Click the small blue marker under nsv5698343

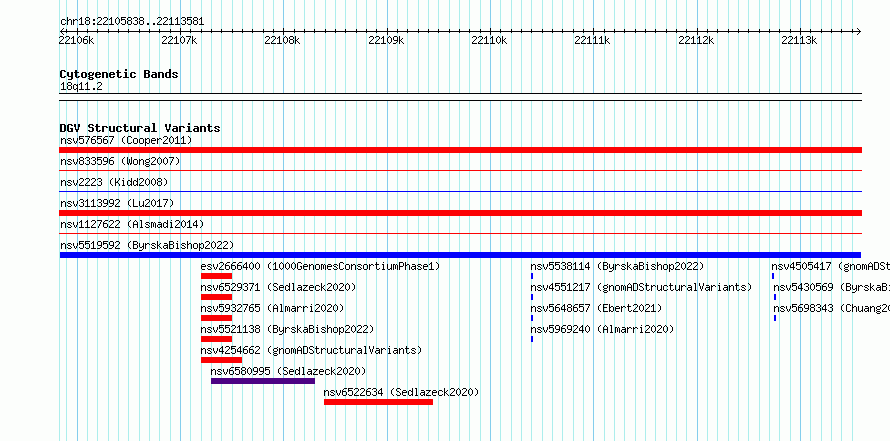(775, 318)
